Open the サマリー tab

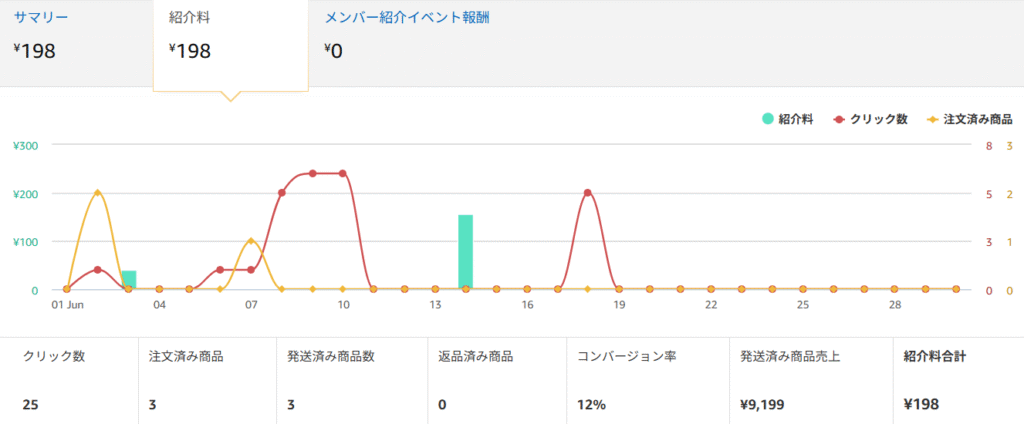click(41, 19)
